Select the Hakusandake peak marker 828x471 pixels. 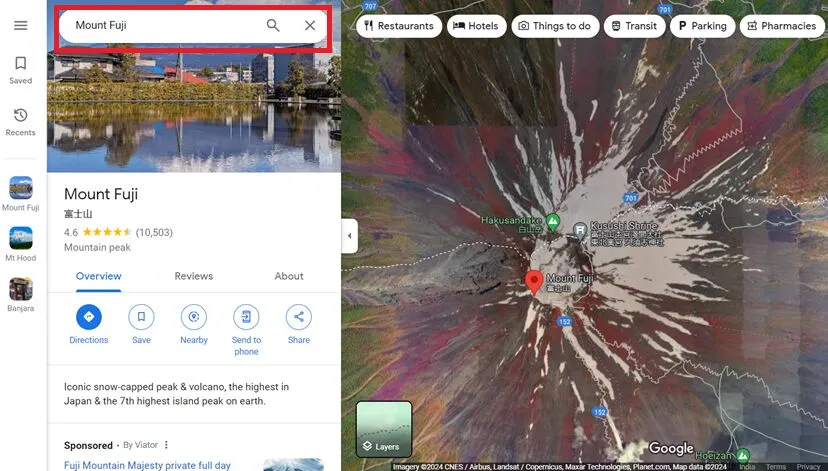tap(552, 222)
